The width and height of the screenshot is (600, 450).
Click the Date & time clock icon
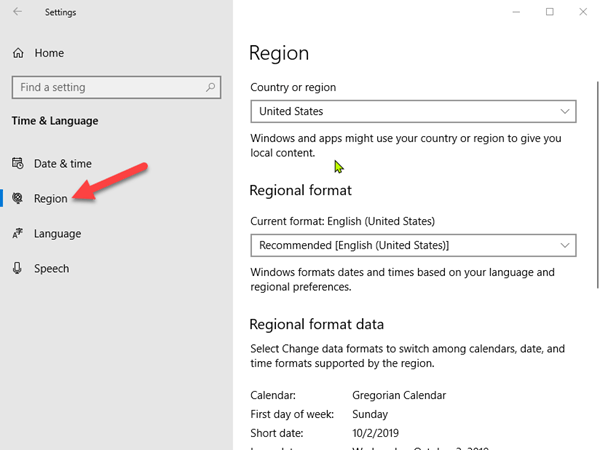click(x=17, y=163)
